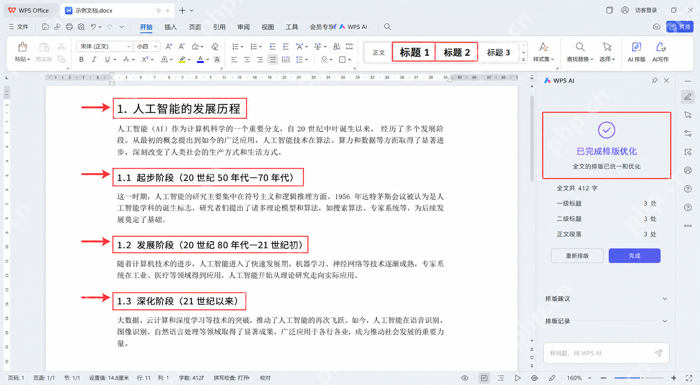Apply the 标题 1 style
Screen dimensions: 700x385
coord(414,52)
